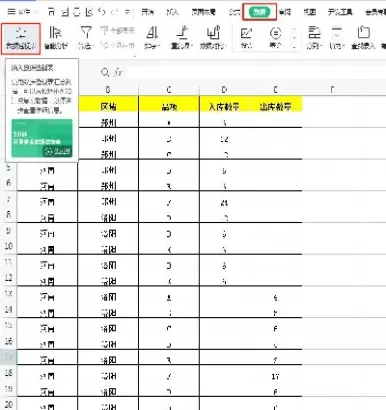Screen dimensions: 386x410
Task: Select column B header
Action: click(108, 90)
